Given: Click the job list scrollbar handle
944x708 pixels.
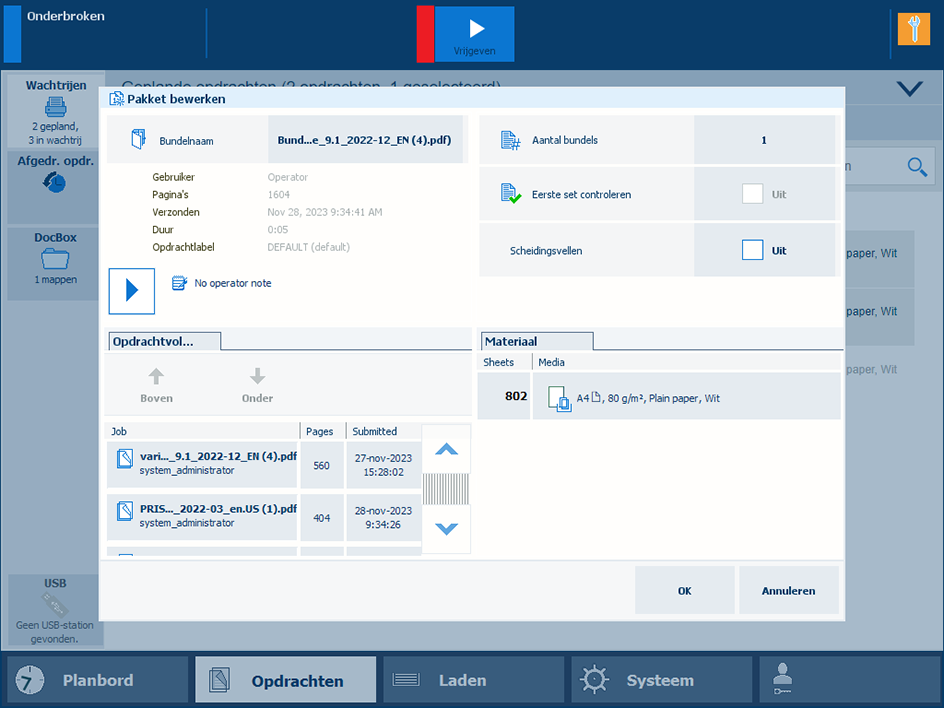Looking at the screenshot, I should click(x=446, y=489).
